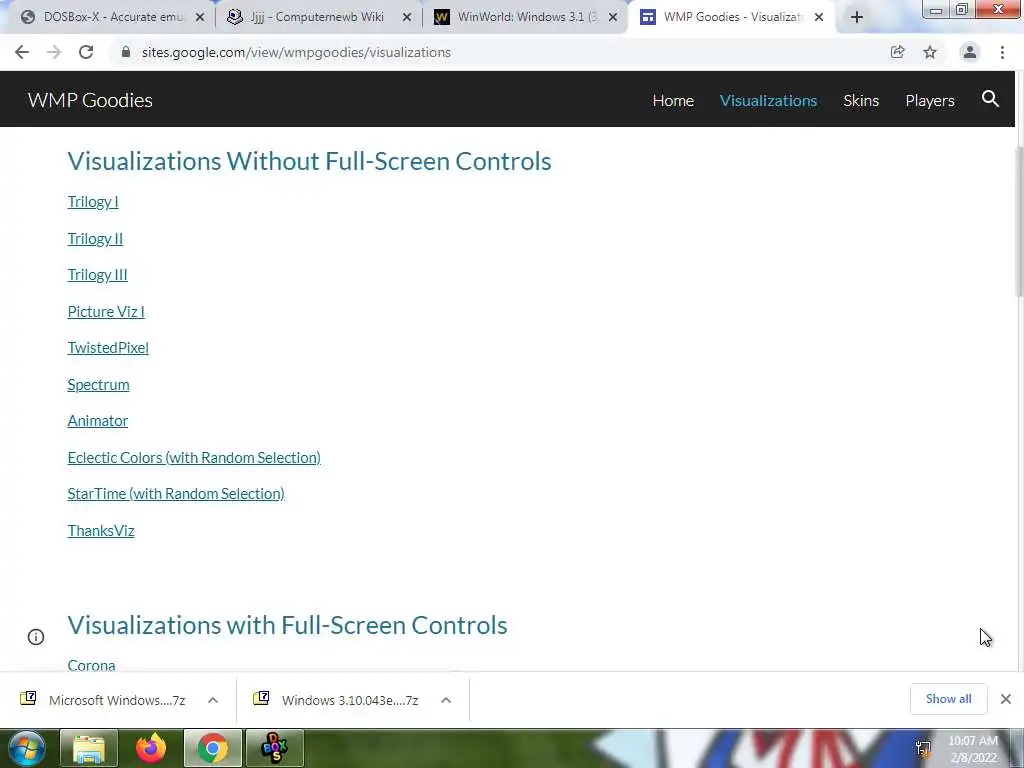Screen dimensions: 1024x768
Task: Go back with the browser back arrow
Action: 22,52
